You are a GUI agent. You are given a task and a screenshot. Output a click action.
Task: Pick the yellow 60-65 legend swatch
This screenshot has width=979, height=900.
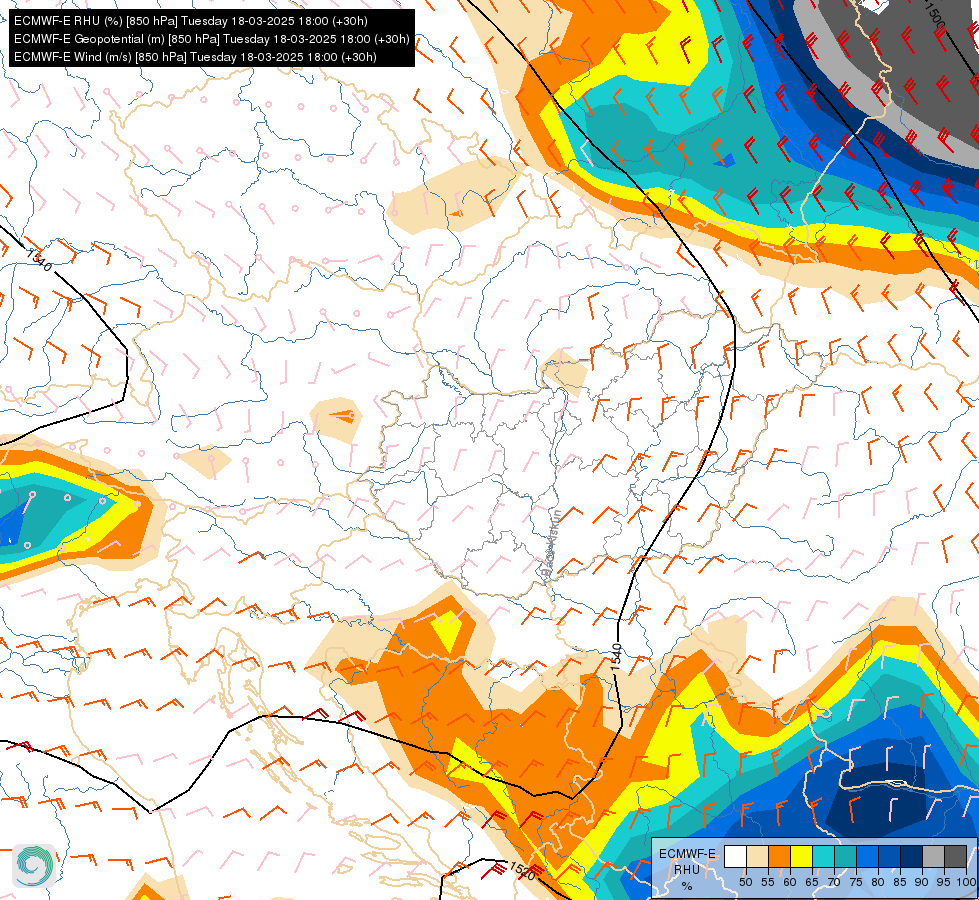click(x=801, y=856)
